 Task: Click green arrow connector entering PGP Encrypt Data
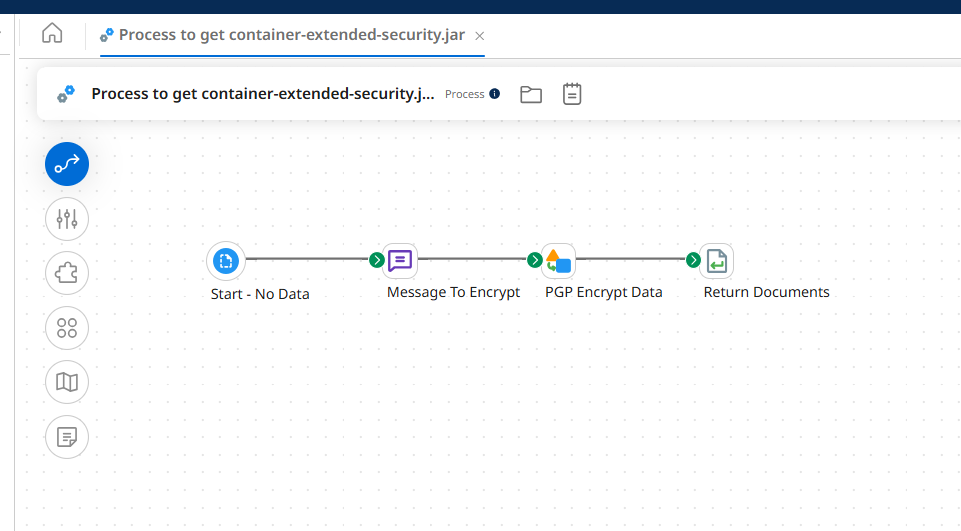coord(534,260)
